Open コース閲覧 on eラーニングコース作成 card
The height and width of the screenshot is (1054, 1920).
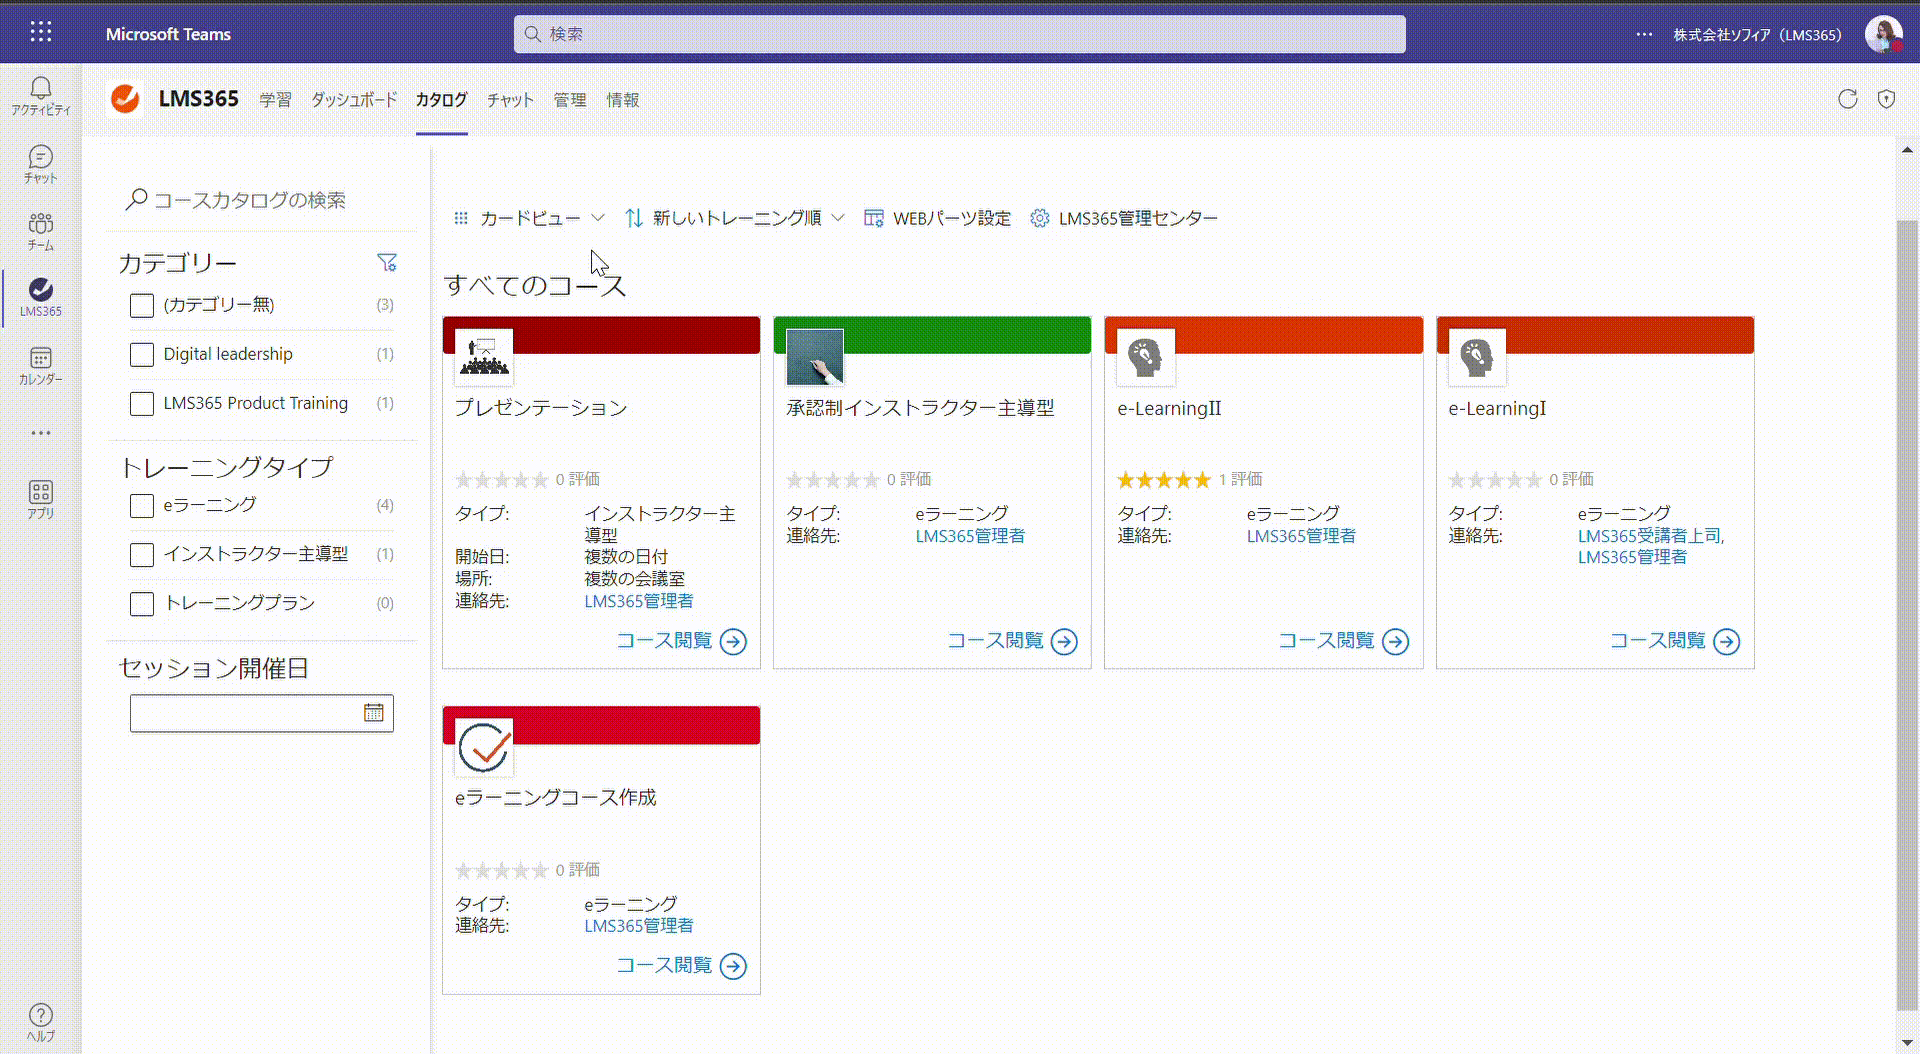coord(681,966)
